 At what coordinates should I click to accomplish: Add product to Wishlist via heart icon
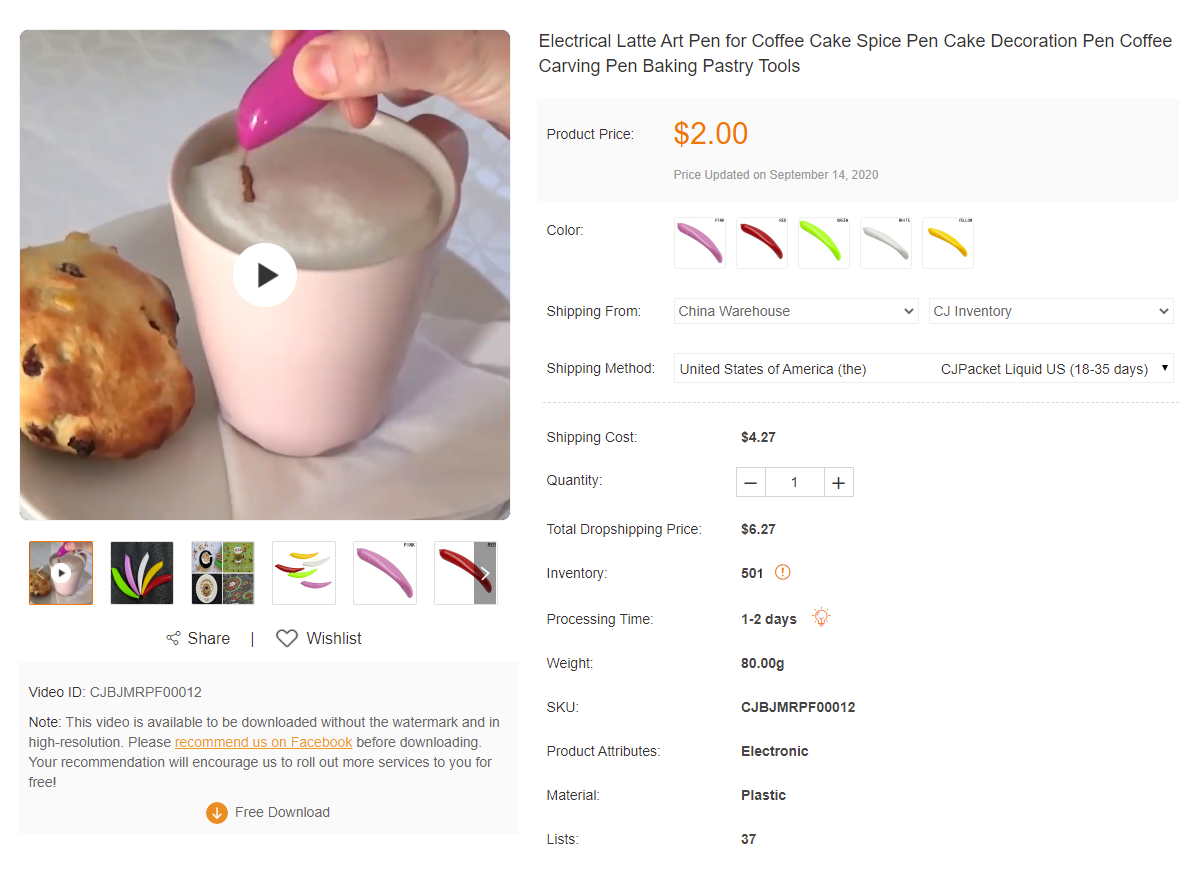coord(287,638)
